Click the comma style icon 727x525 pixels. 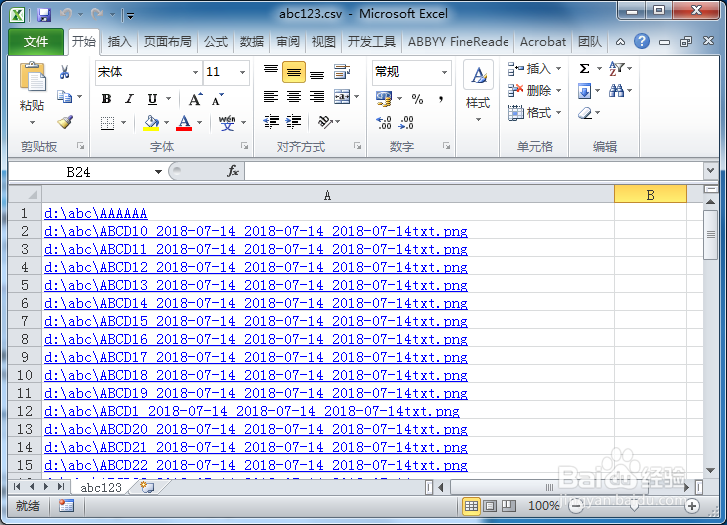440,99
